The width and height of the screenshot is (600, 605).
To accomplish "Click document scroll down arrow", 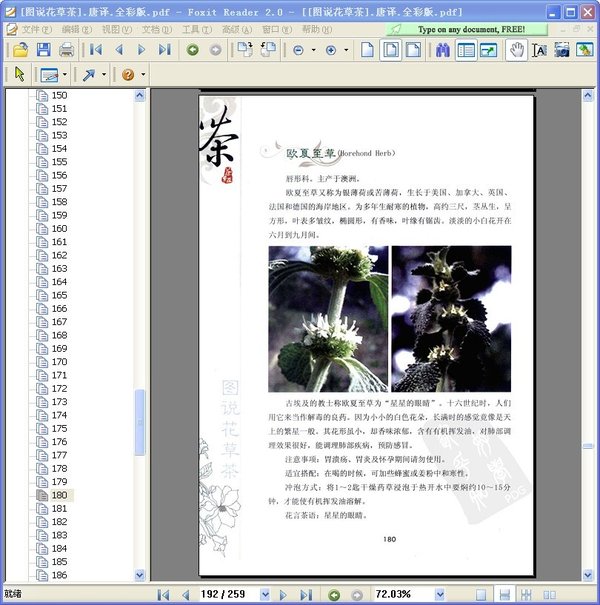I will click(588, 575).
